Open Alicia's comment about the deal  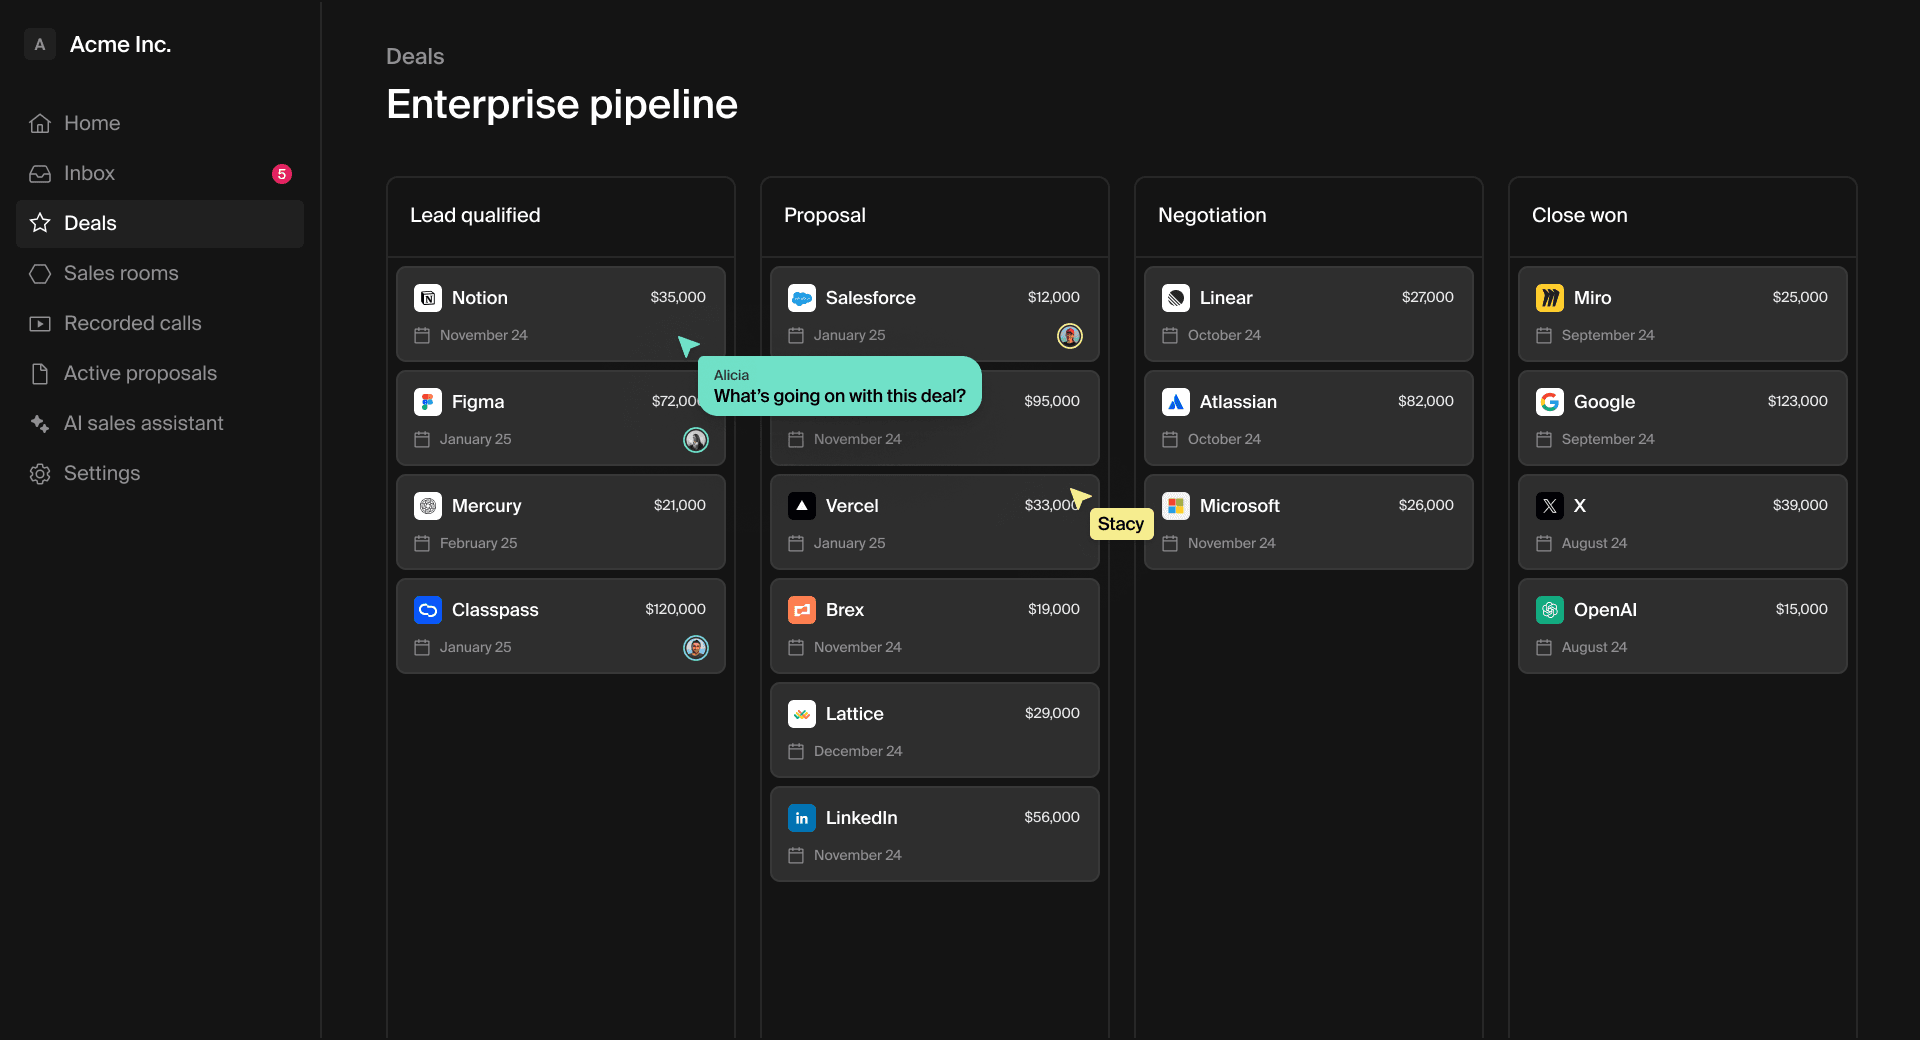click(839, 386)
